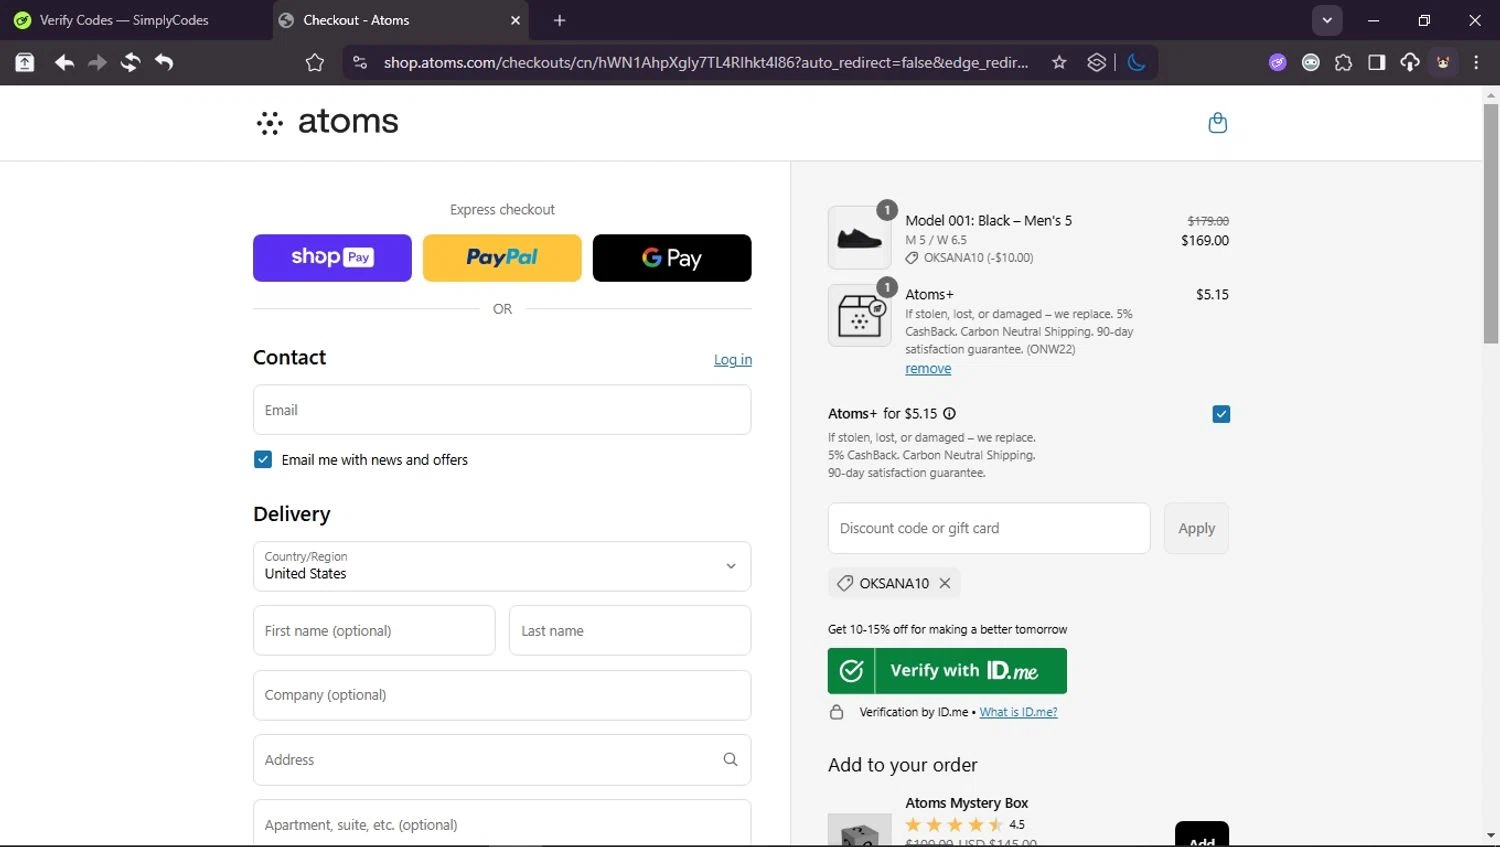Open the extensions puzzle piece icon
Screen dimensions: 1500x847
pyautogui.click(x=1343, y=62)
